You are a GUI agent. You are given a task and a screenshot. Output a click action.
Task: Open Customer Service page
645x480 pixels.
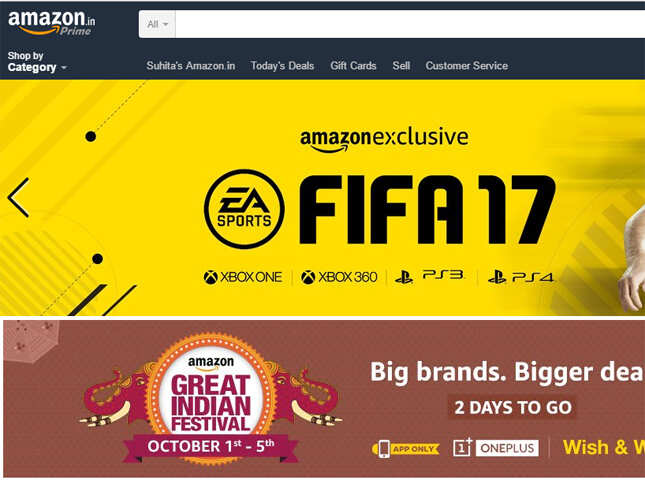click(x=466, y=66)
